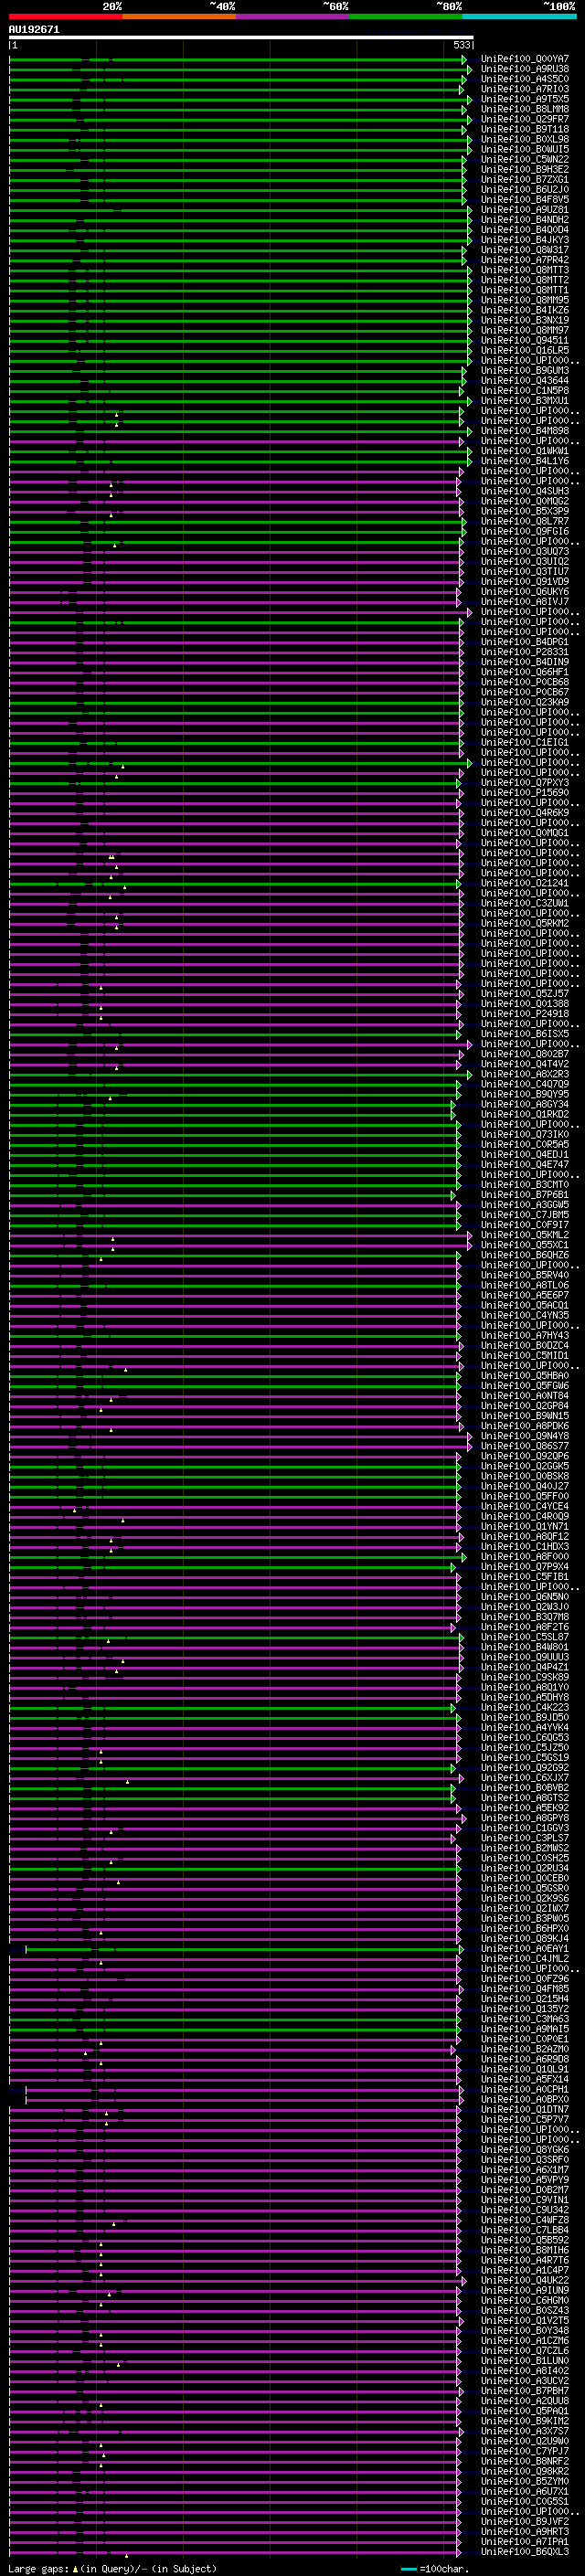Select label UniRef100_C5WN22
The image size is (585, 2576).
tap(525, 160)
